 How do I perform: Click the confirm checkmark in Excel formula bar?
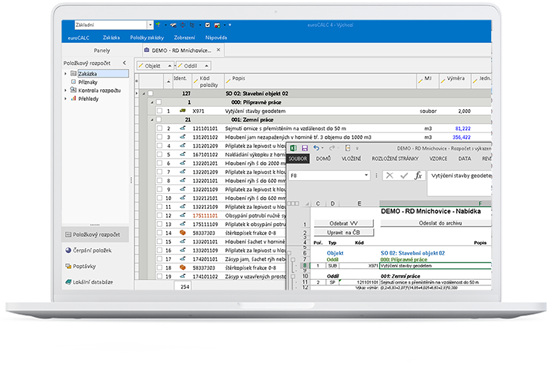404,175
